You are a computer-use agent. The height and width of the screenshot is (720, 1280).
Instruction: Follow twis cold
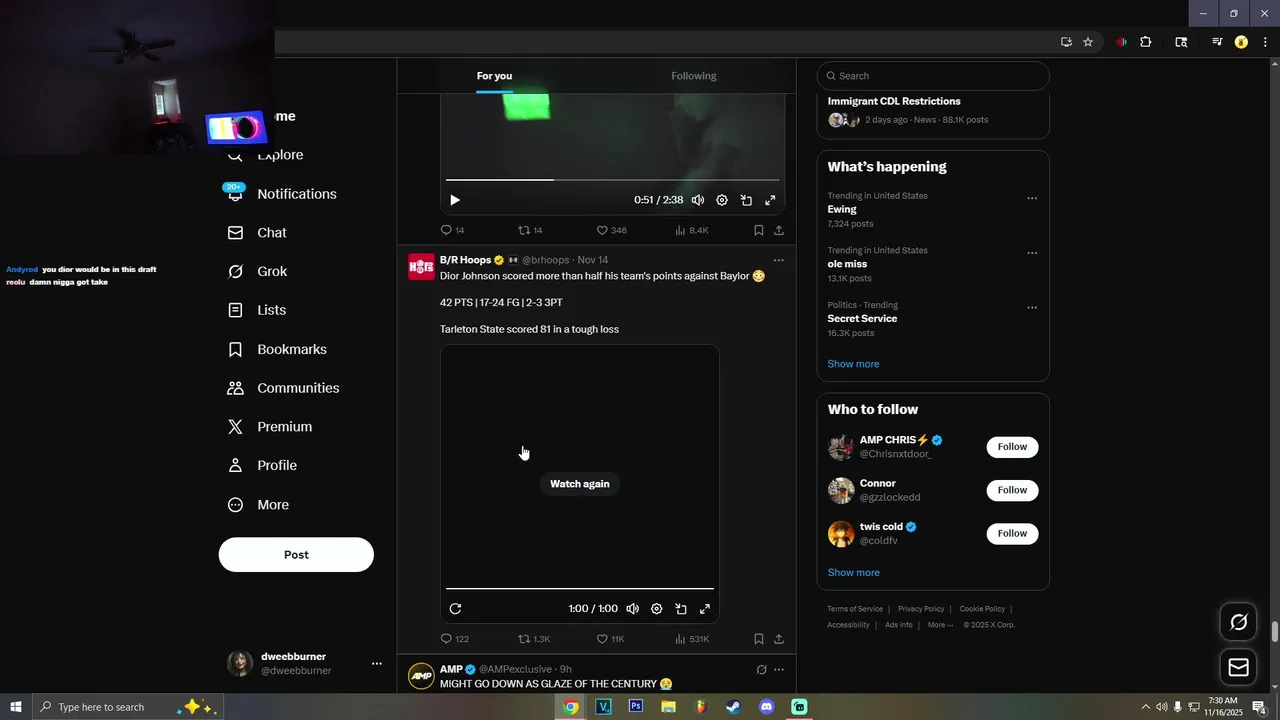1012,533
